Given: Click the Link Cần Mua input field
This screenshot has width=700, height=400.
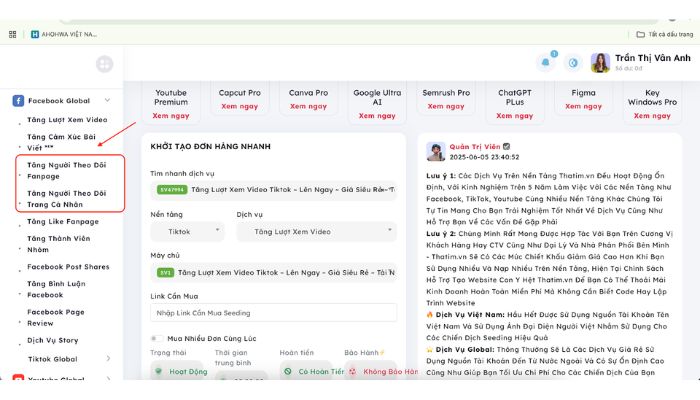Looking at the screenshot, I should [x=273, y=313].
